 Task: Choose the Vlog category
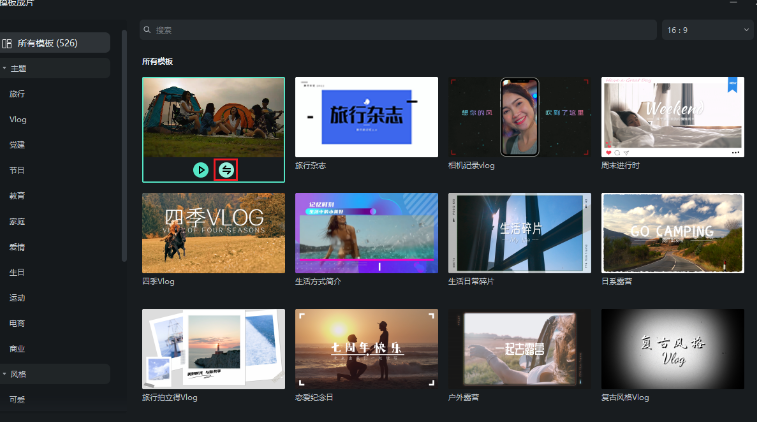pos(18,119)
